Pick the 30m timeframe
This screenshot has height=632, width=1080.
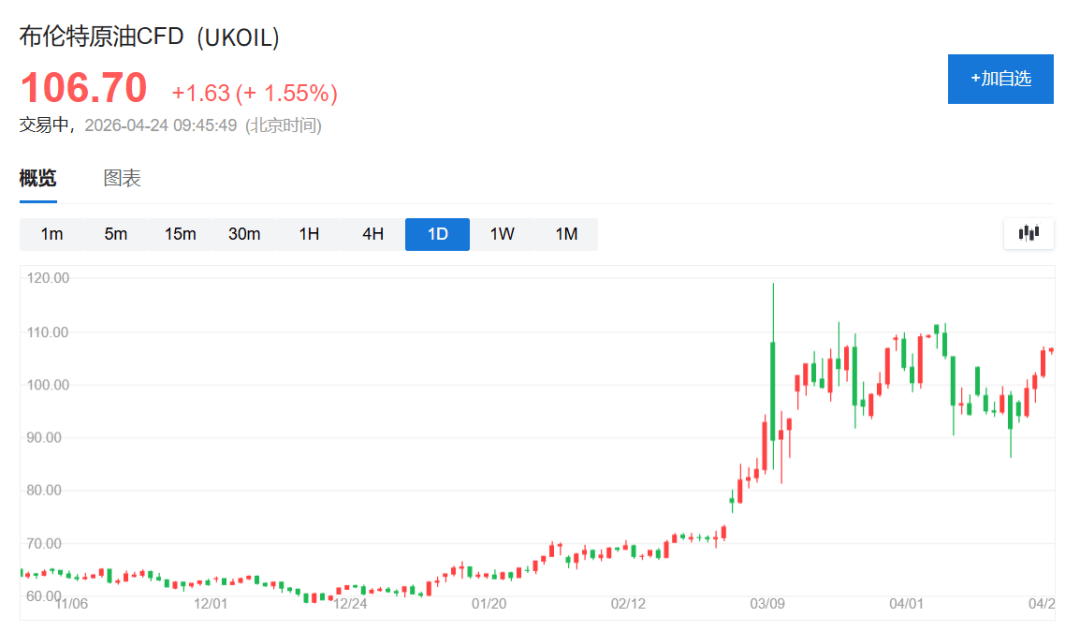[244, 234]
